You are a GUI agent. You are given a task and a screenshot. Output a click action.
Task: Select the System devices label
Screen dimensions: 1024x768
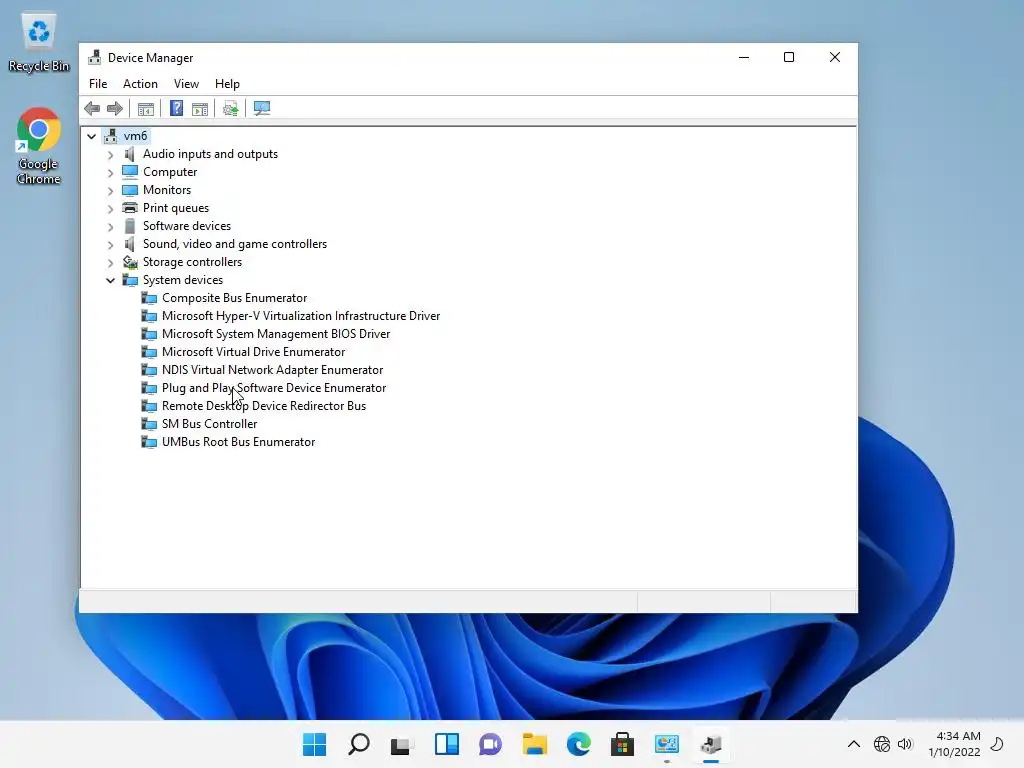[183, 280]
